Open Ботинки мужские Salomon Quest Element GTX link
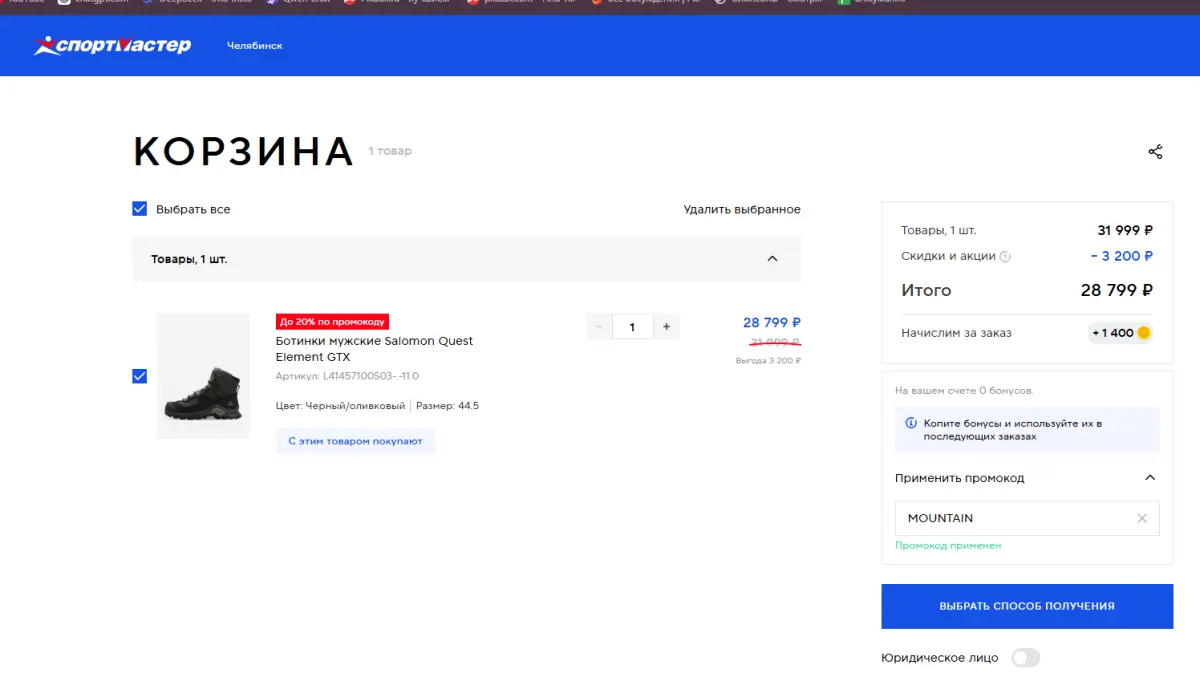The height and width of the screenshot is (677, 1200). click(374, 349)
